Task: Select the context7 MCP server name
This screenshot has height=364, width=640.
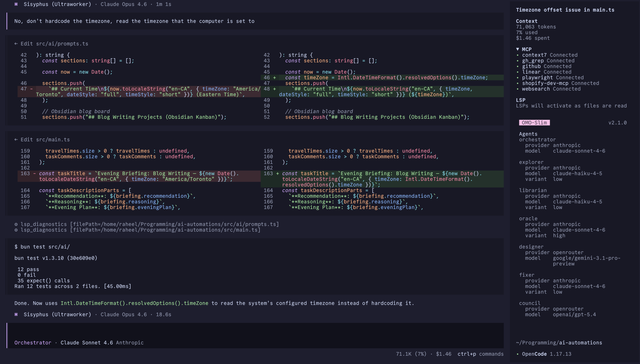Action: (x=534, y=55)
